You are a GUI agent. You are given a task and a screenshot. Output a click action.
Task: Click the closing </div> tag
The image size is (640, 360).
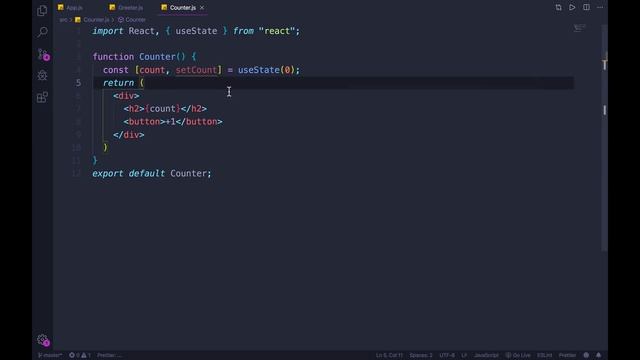(x=129, y=135)
